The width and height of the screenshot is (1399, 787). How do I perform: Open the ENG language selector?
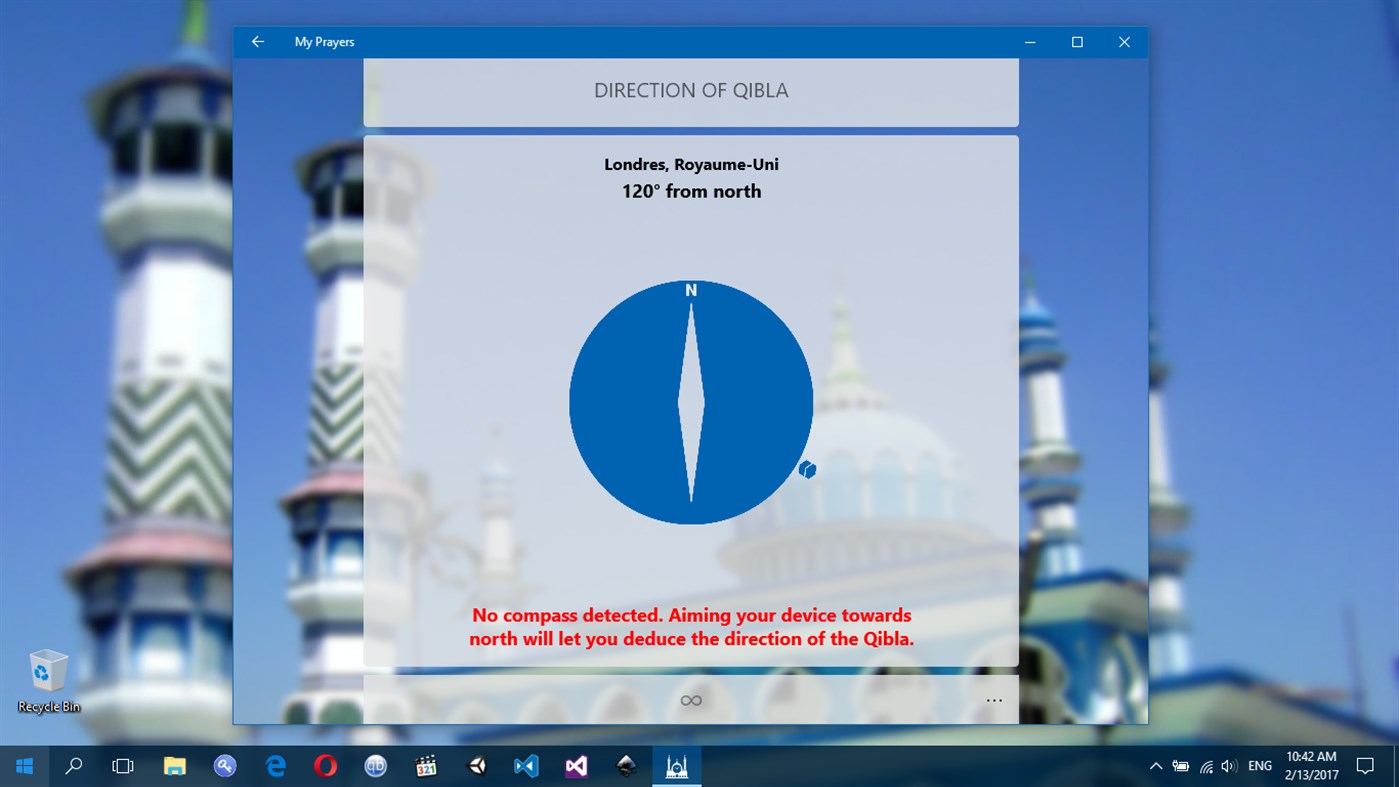(x=1260, y=765)
